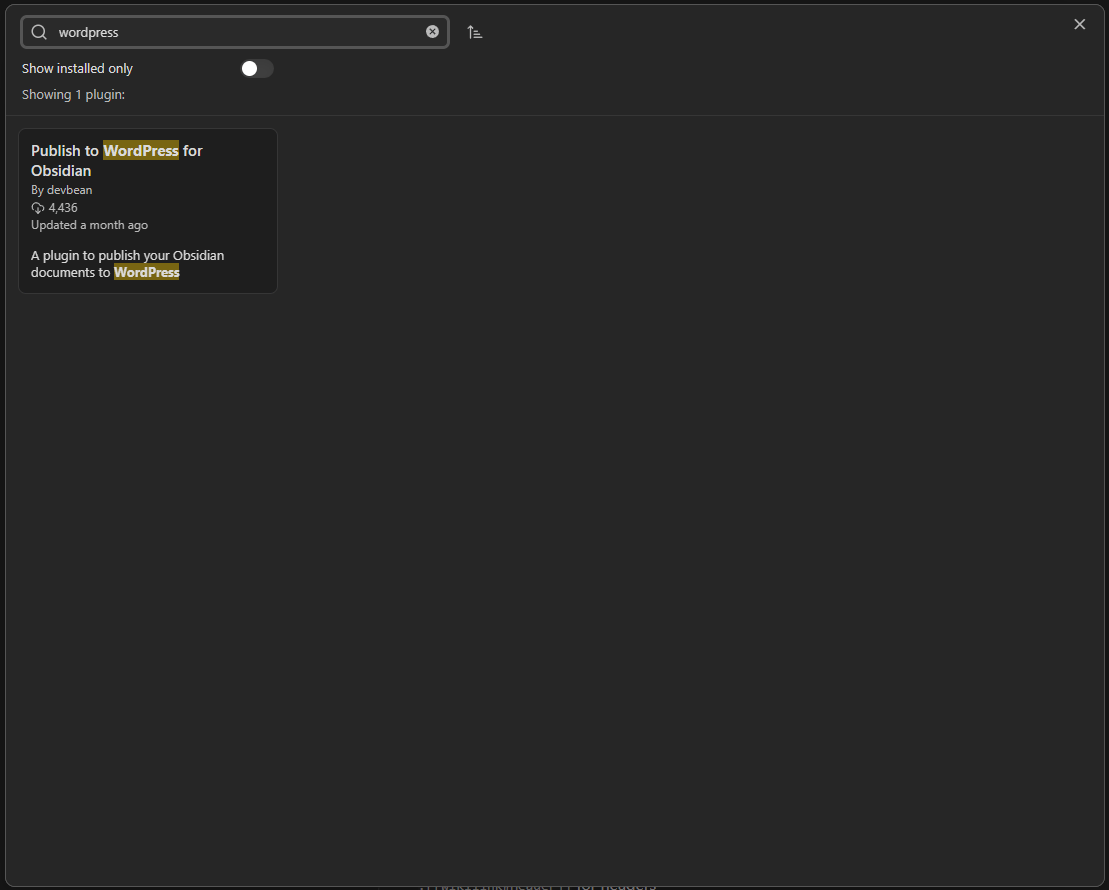This screenshot has height=890, width=1109.
Task: Select the plugin card for WordPress publishing
Action: tap(148, 210)
